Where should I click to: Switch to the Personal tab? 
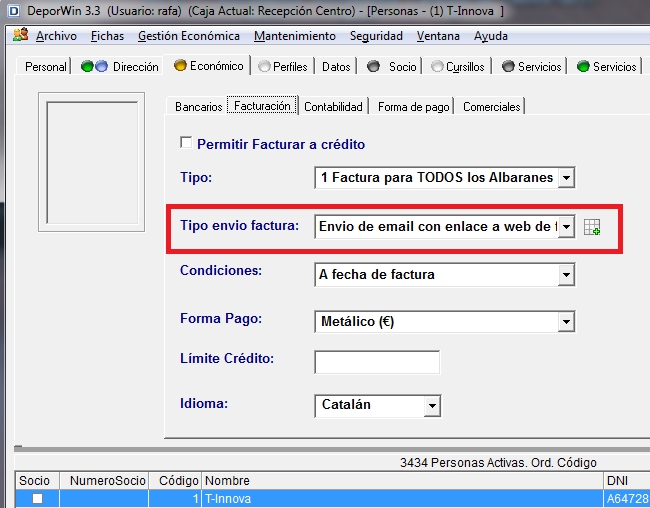(x=45, y=66)
